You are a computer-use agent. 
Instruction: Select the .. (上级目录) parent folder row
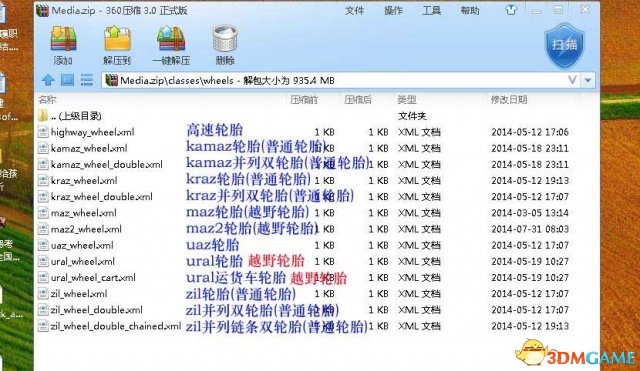(76, 116)
